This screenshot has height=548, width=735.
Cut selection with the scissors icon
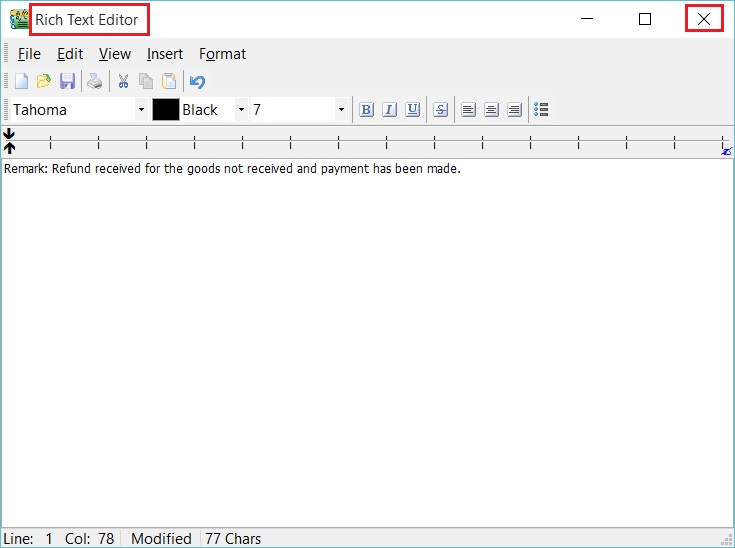click(x=123, y=82)
